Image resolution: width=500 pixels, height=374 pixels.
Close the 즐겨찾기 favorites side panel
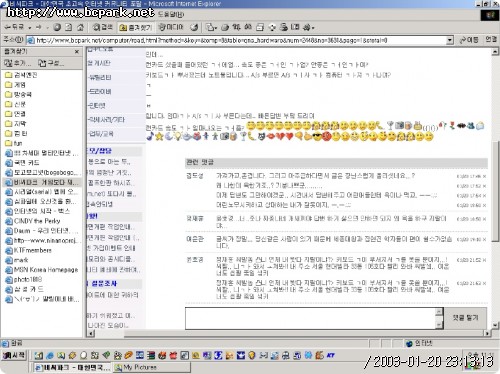tap(77, 52)
